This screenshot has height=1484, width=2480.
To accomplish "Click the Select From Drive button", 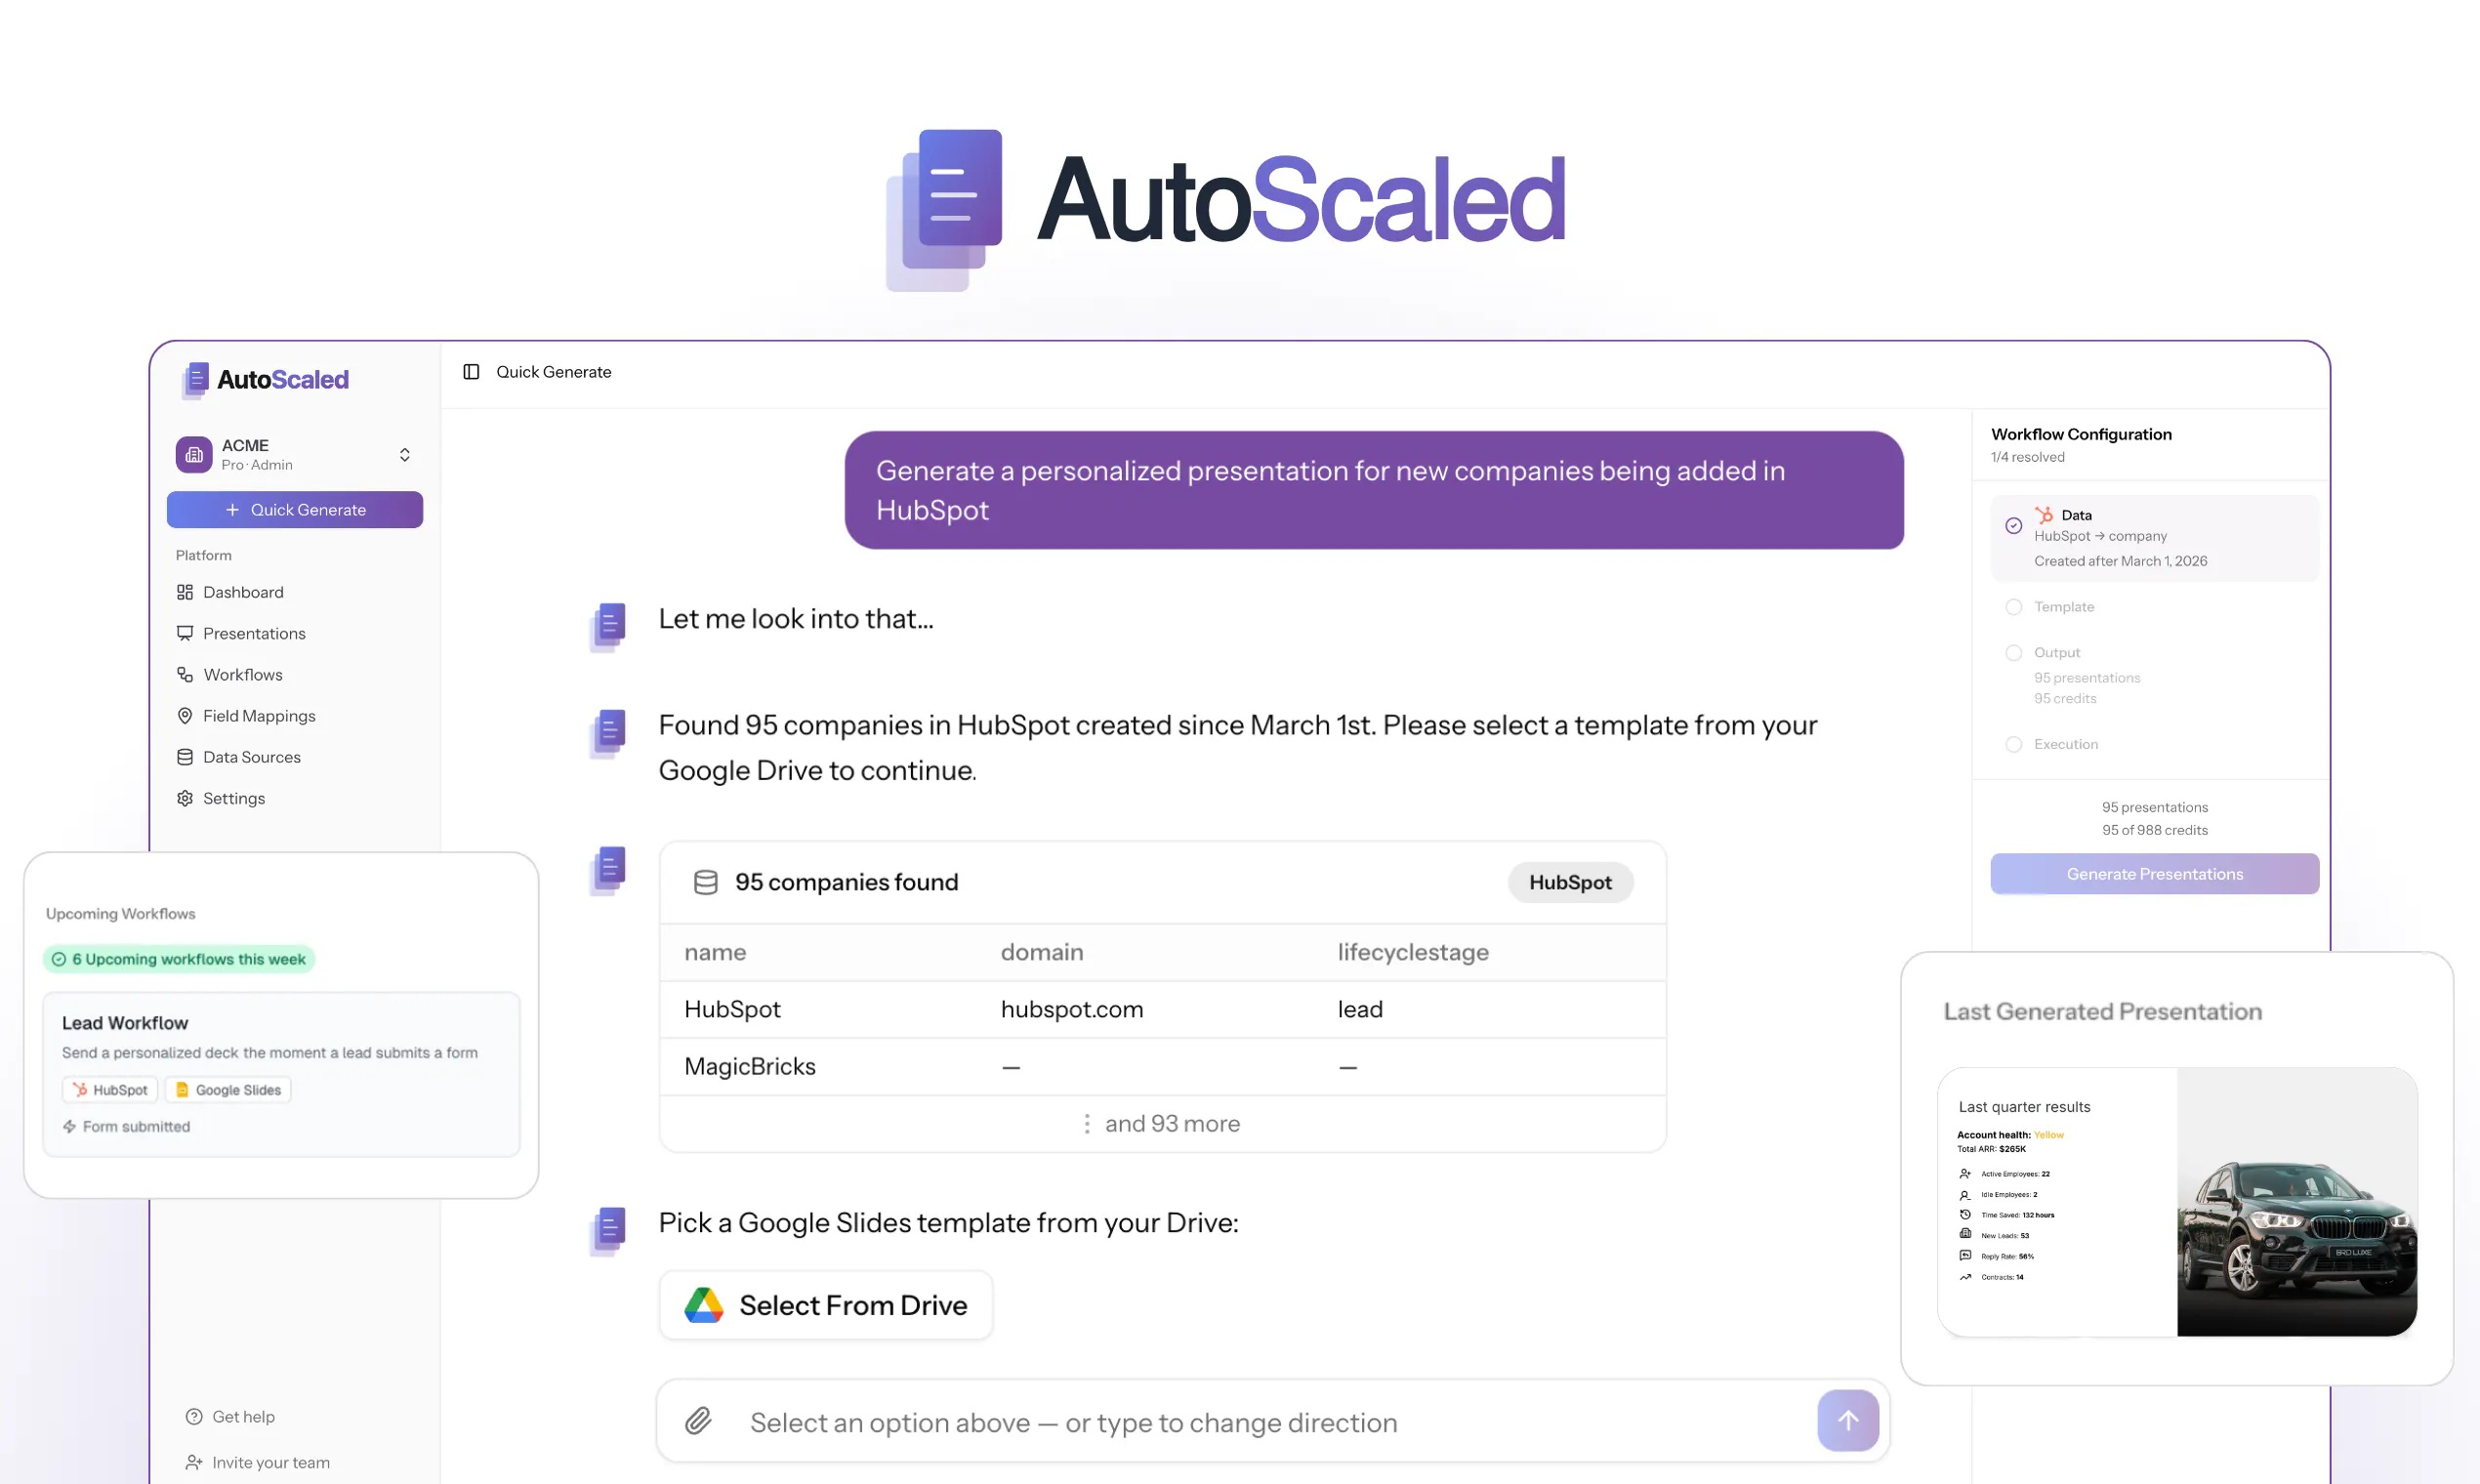I will coord(826,1305).
